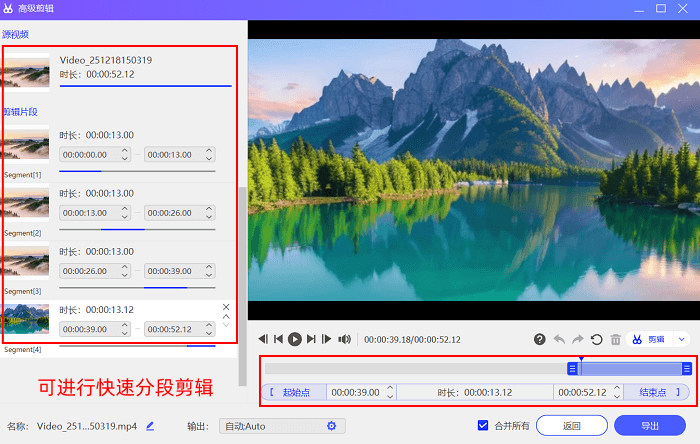
Task: Edit file name with pencil icon
Action: 150,426
